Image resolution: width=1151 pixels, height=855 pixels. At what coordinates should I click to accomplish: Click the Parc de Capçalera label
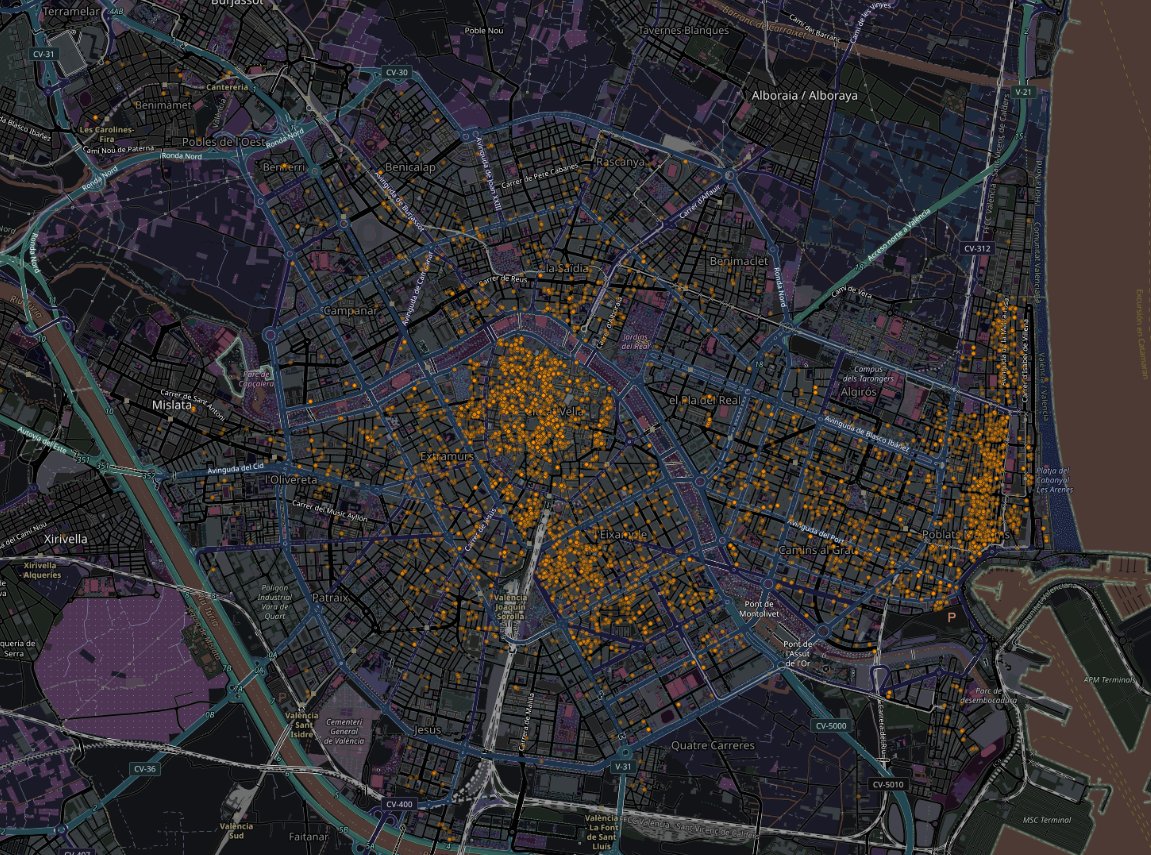256,379
